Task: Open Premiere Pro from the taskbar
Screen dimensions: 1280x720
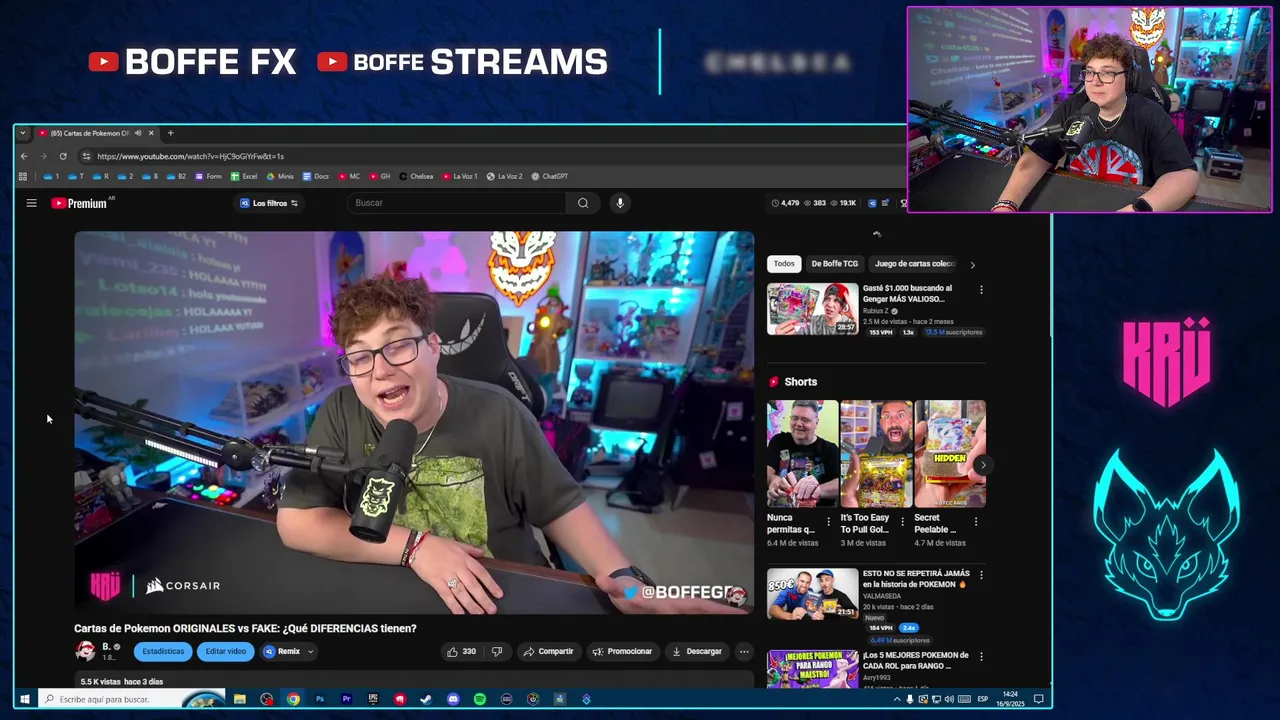Action: point(346,699)
